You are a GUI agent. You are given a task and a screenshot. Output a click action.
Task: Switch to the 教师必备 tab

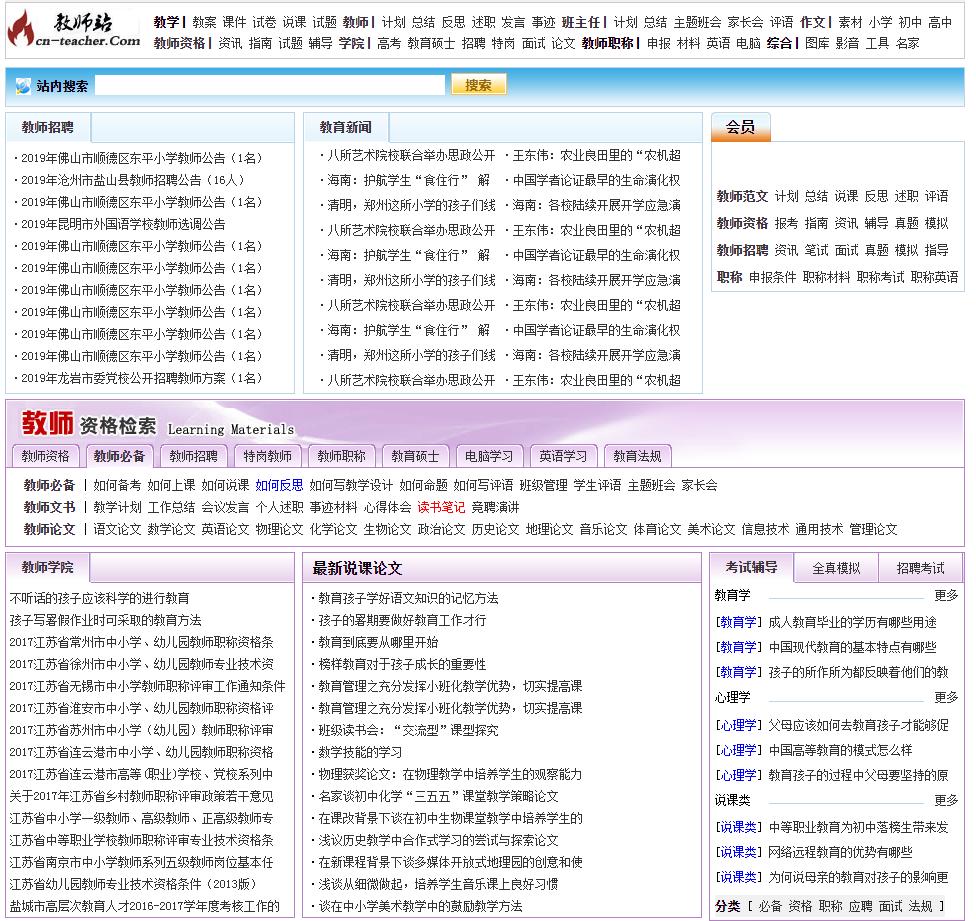119,456
